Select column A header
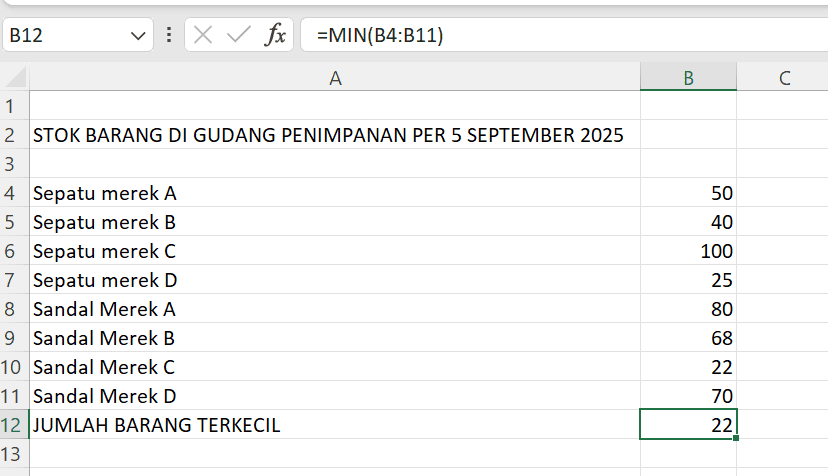The height and width of the screenshot is (476, 828). point(335,79)
